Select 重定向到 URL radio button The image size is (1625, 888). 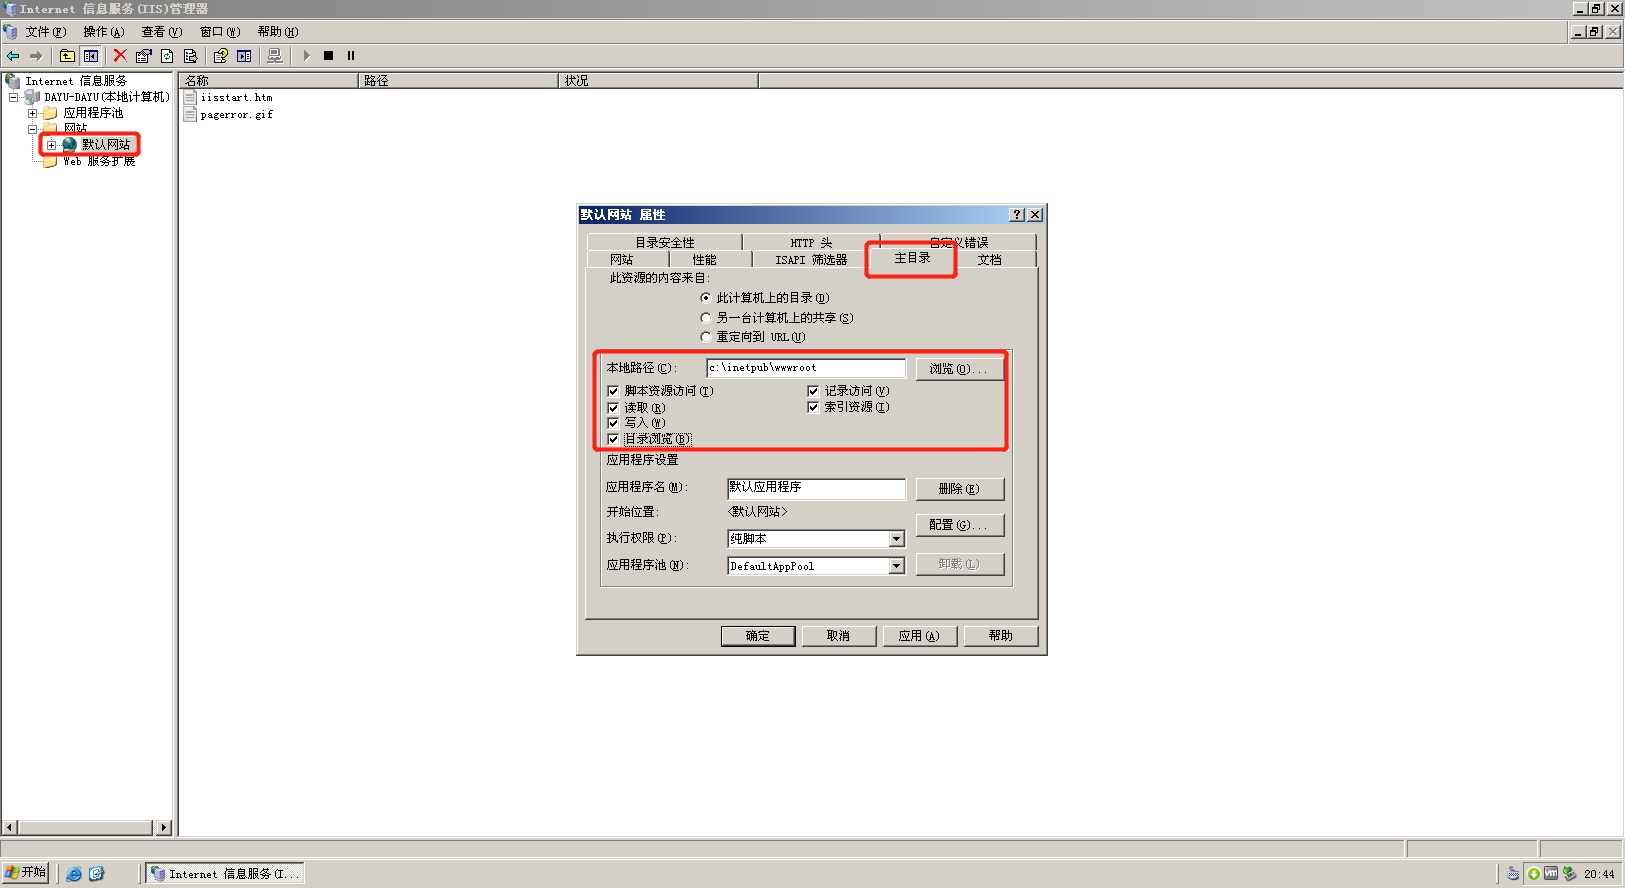pos(706,337)
